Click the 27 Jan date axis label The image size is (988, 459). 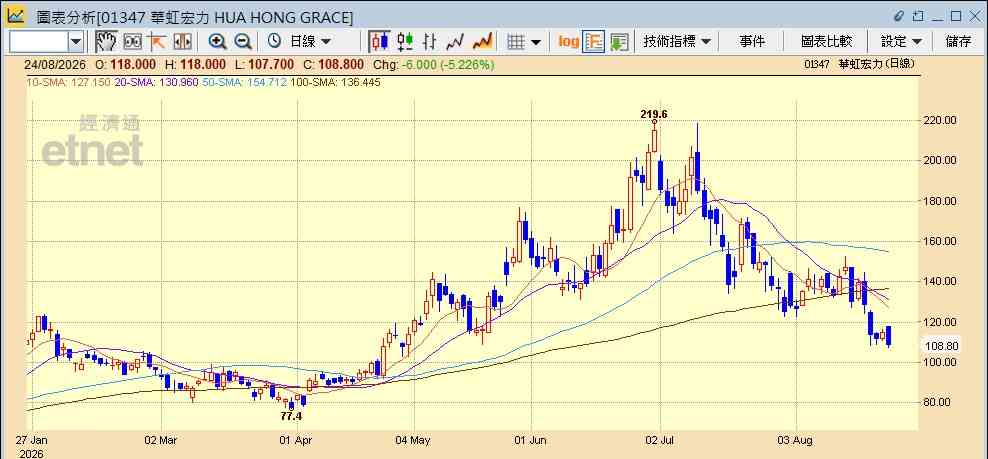[30, 439]
